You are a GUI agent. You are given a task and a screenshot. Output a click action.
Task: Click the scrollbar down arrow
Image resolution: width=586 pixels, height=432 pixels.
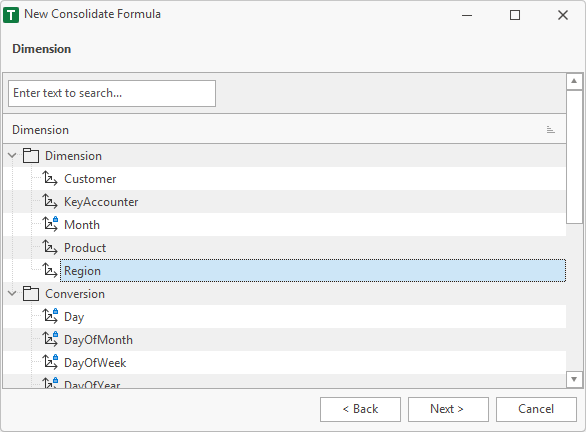coord(574,379)
